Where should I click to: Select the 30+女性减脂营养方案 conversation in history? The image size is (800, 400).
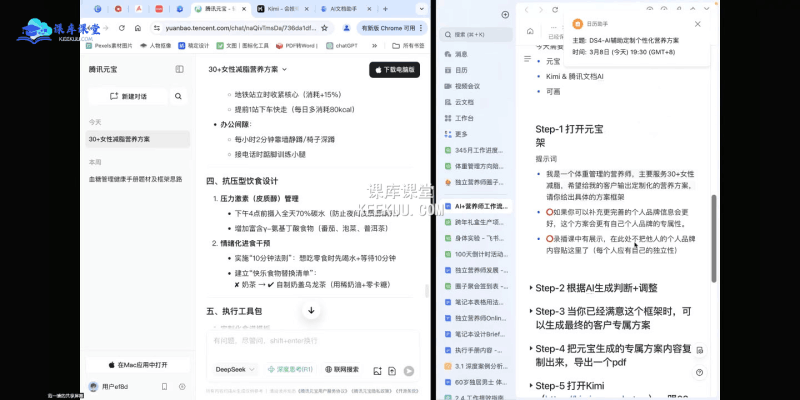[137, 139]
